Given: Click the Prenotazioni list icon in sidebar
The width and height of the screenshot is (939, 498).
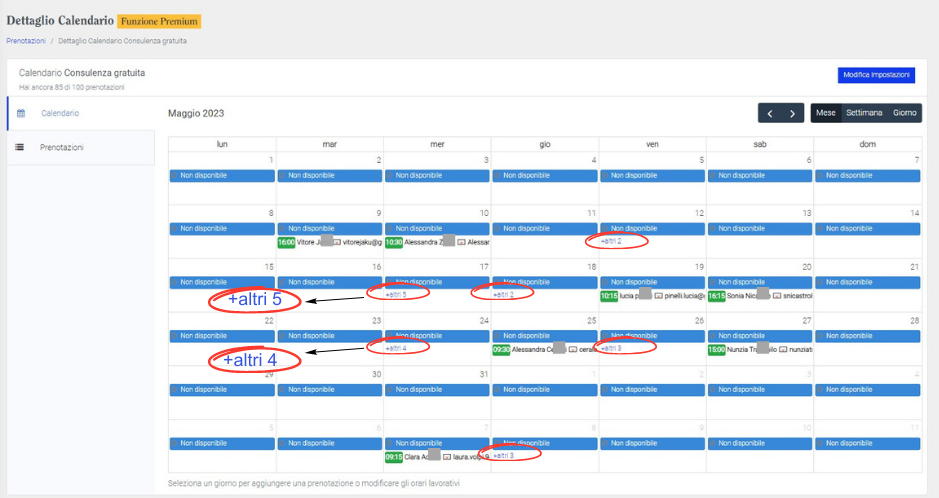Looking at the screenshot, I should click(x=20, y=148).
